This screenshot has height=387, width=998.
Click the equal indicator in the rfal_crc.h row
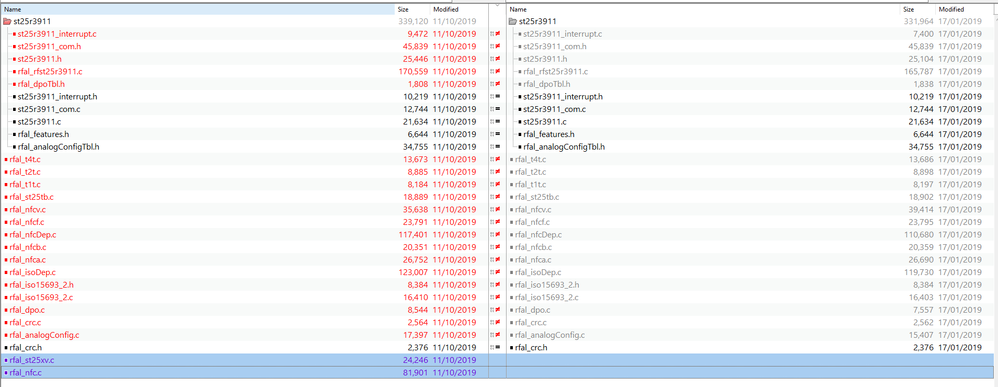(x=498, y=348)
